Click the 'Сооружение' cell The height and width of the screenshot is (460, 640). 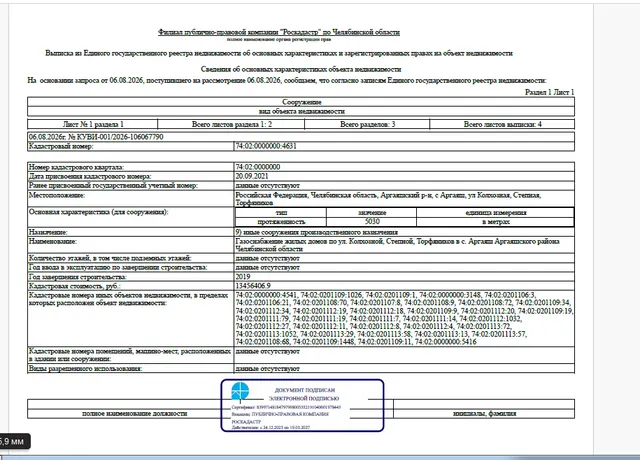pos(301,102)
